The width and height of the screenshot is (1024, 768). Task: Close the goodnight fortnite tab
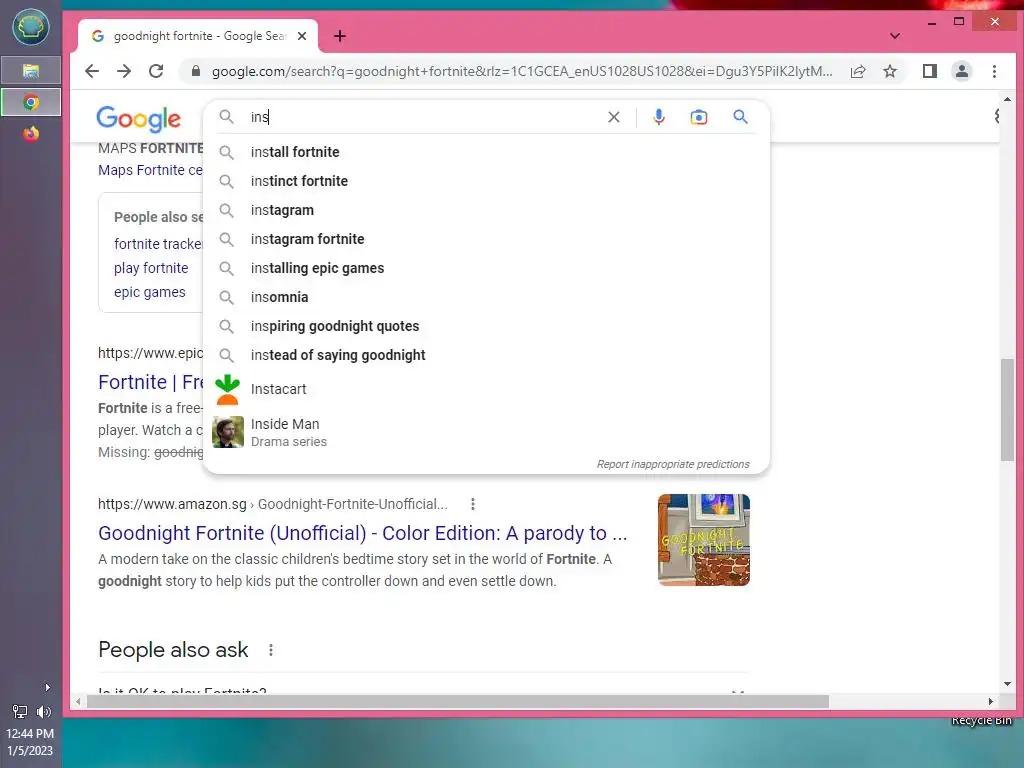[x=302, y=36]
